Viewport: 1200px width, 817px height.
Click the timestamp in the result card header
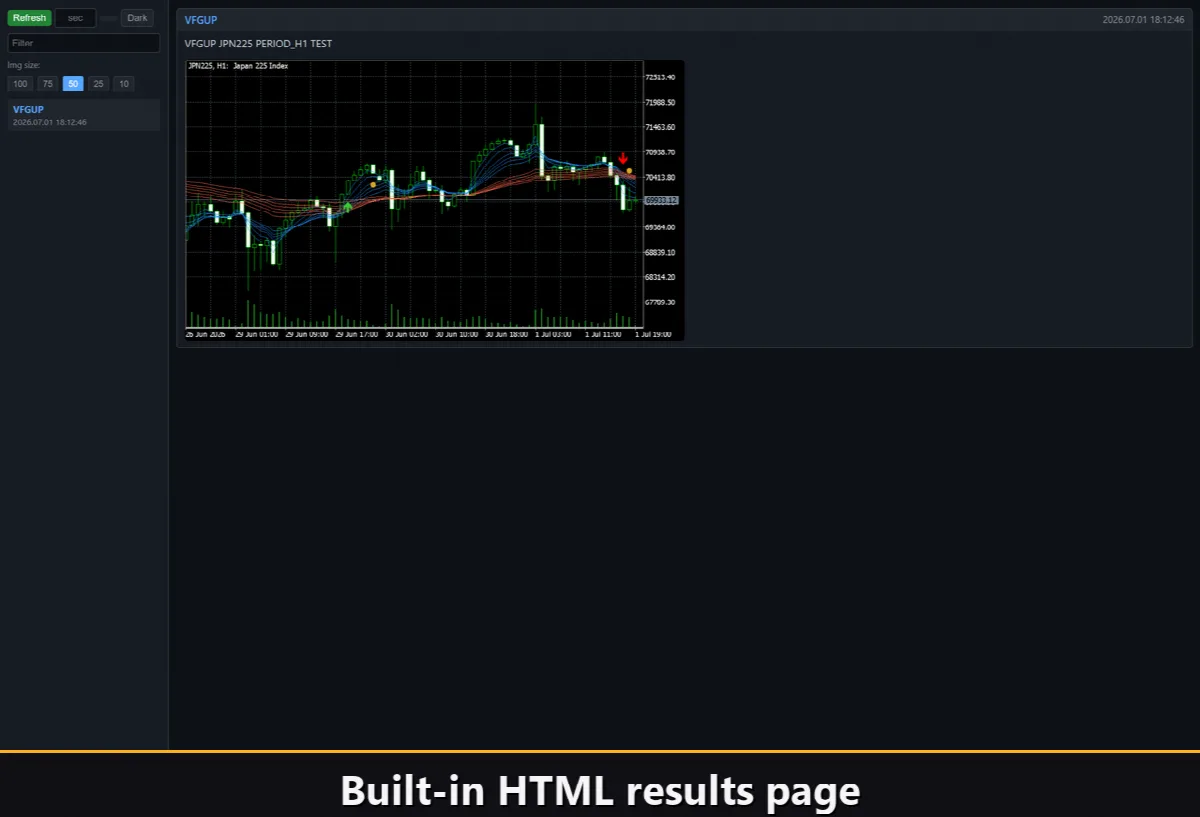click(x=1143, y=20)
